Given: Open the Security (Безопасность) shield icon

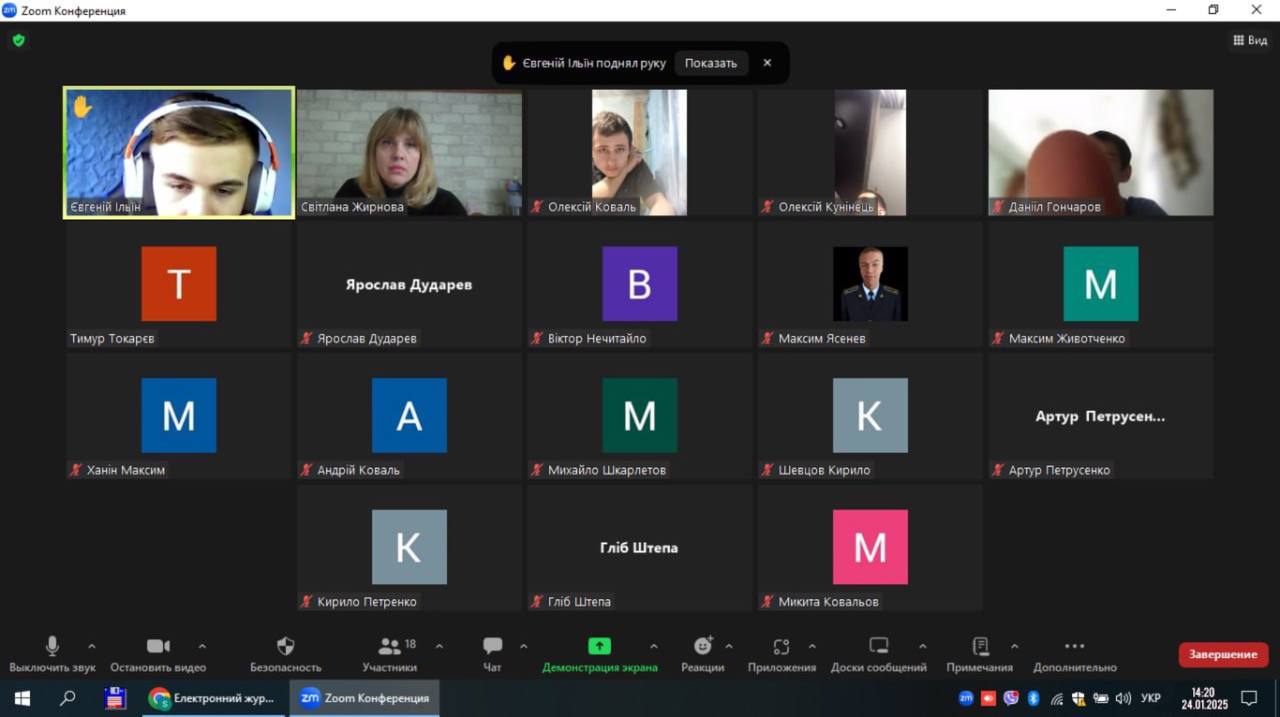Looking at the screenshot, I should coord(285,647).
